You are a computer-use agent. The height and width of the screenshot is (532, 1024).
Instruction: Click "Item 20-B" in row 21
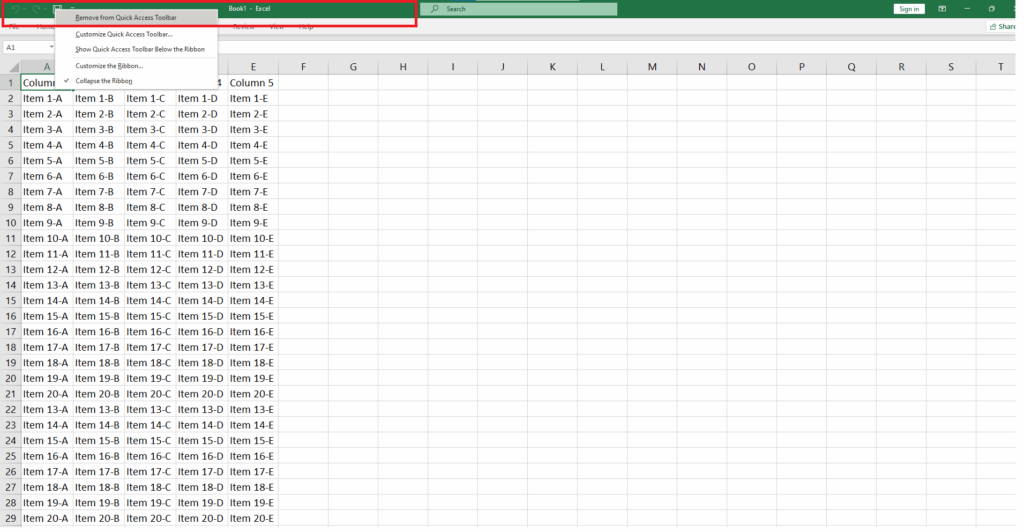(97, 394)
